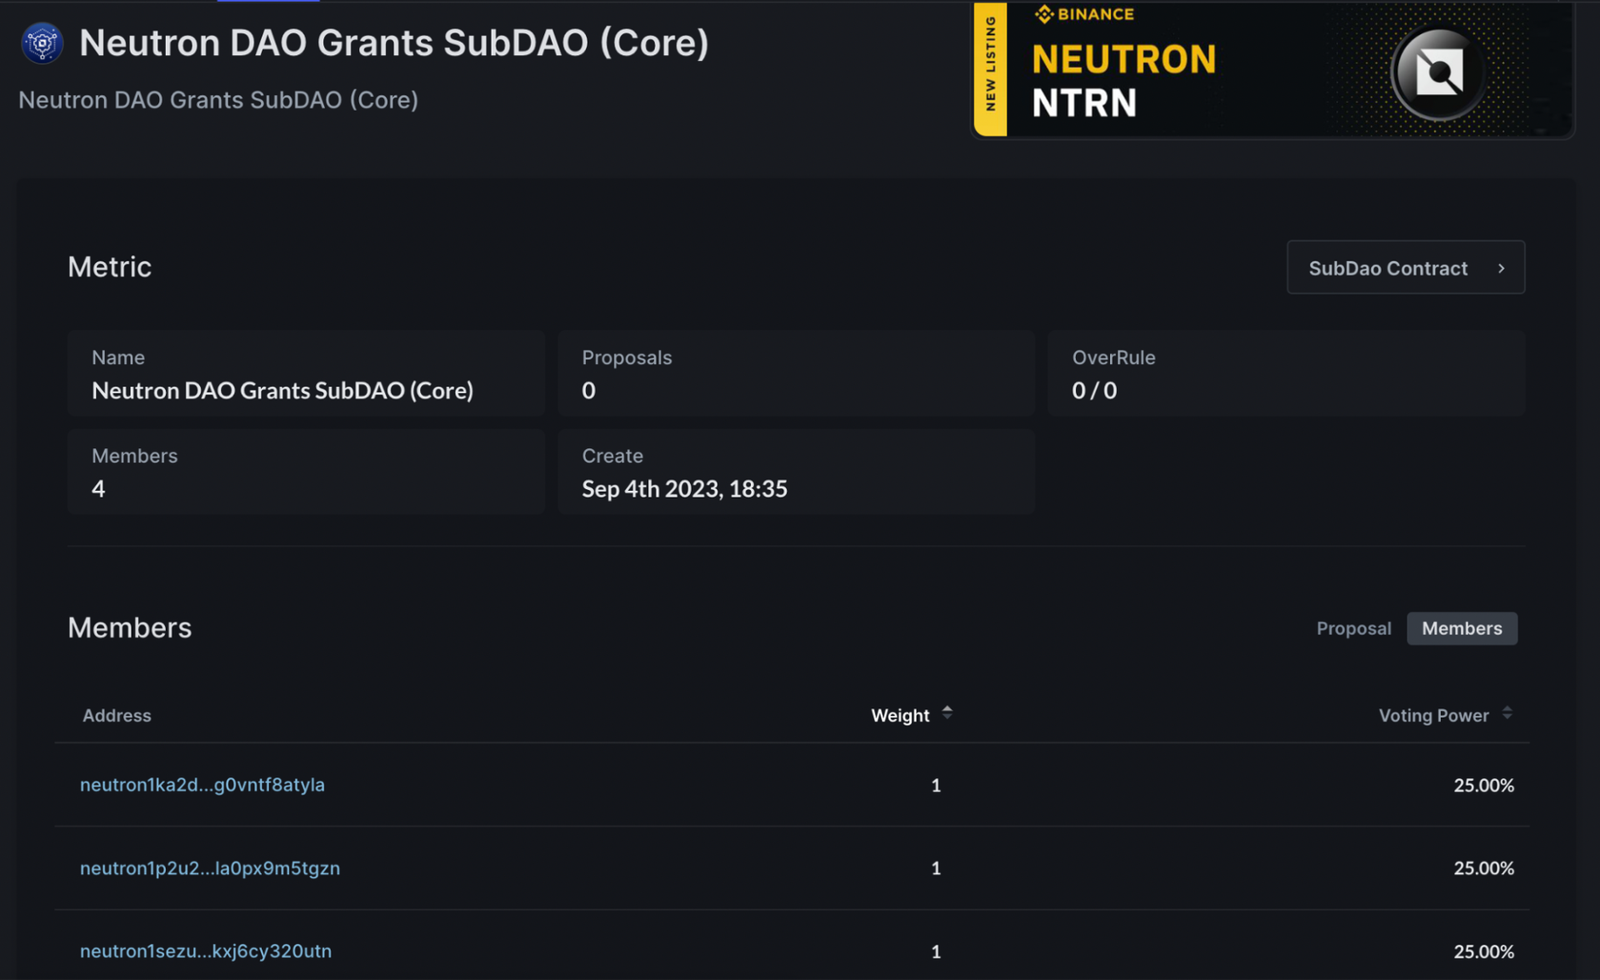Click the subtitle below the page title
This screenshot has width=1600, height=980.
click(218, 100)
